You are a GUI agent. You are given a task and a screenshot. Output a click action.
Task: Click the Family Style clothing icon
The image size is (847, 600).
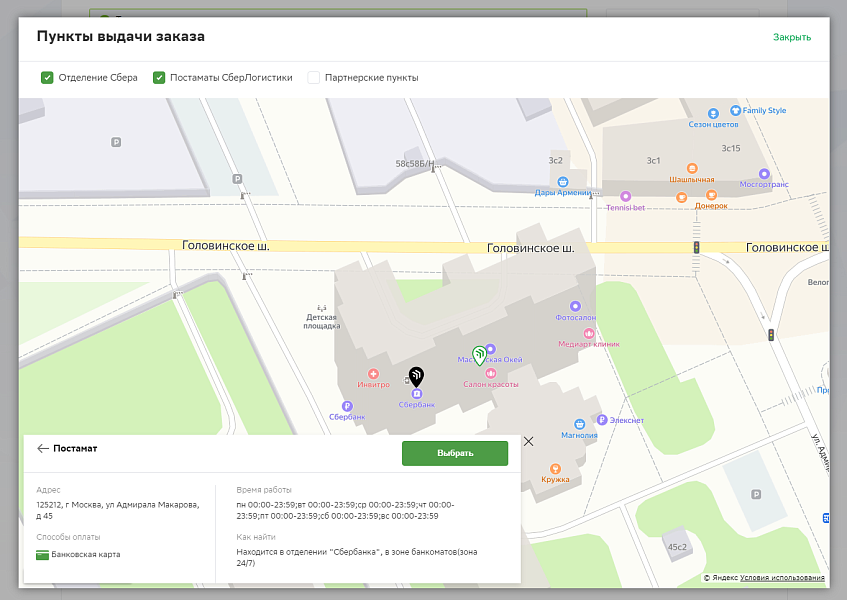[x=735, y=111]
